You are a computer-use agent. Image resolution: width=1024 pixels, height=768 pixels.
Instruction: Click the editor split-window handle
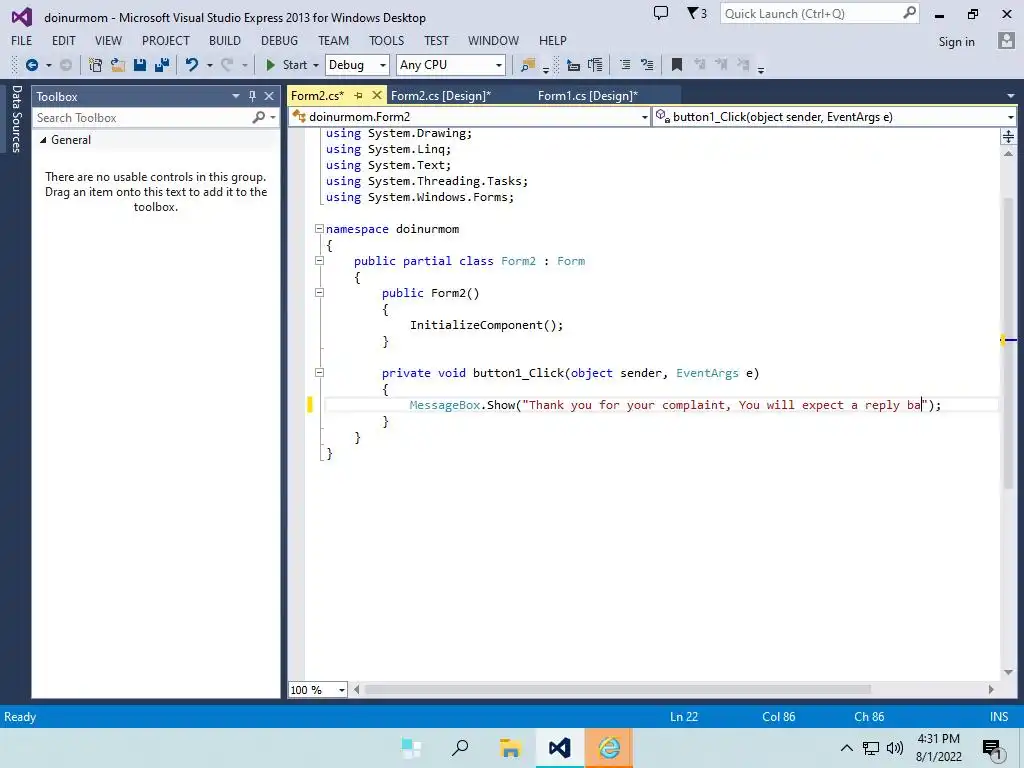click(1008, 136)
